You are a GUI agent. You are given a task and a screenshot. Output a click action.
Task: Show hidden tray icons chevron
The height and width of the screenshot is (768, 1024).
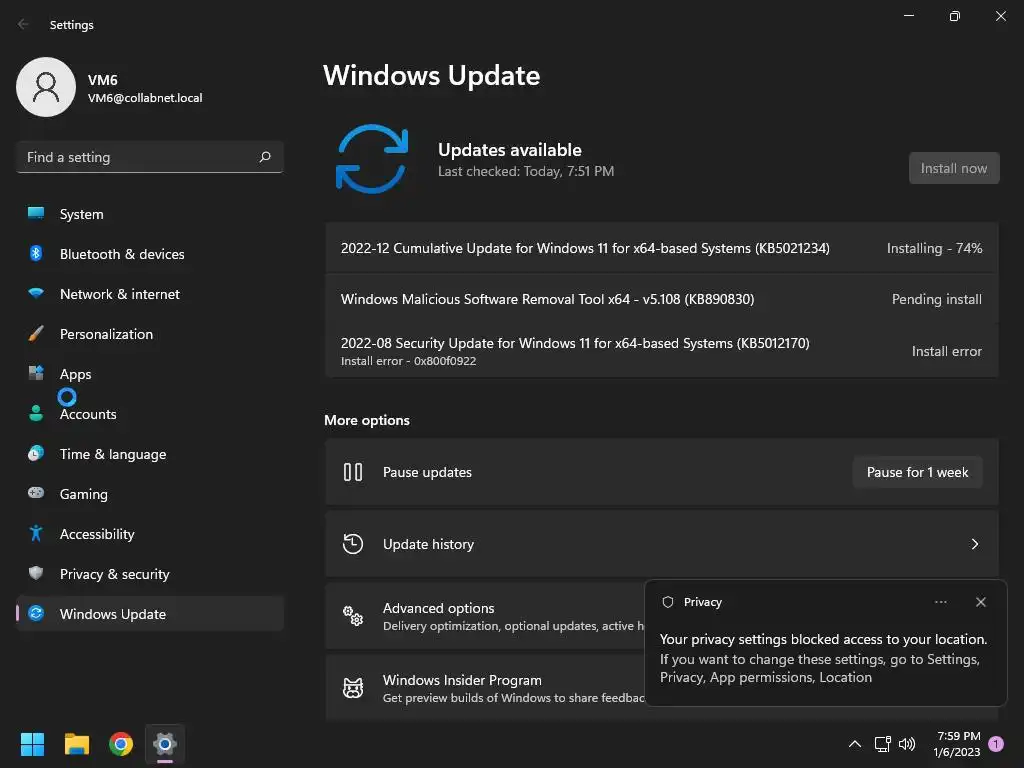(x=854, y=744)
